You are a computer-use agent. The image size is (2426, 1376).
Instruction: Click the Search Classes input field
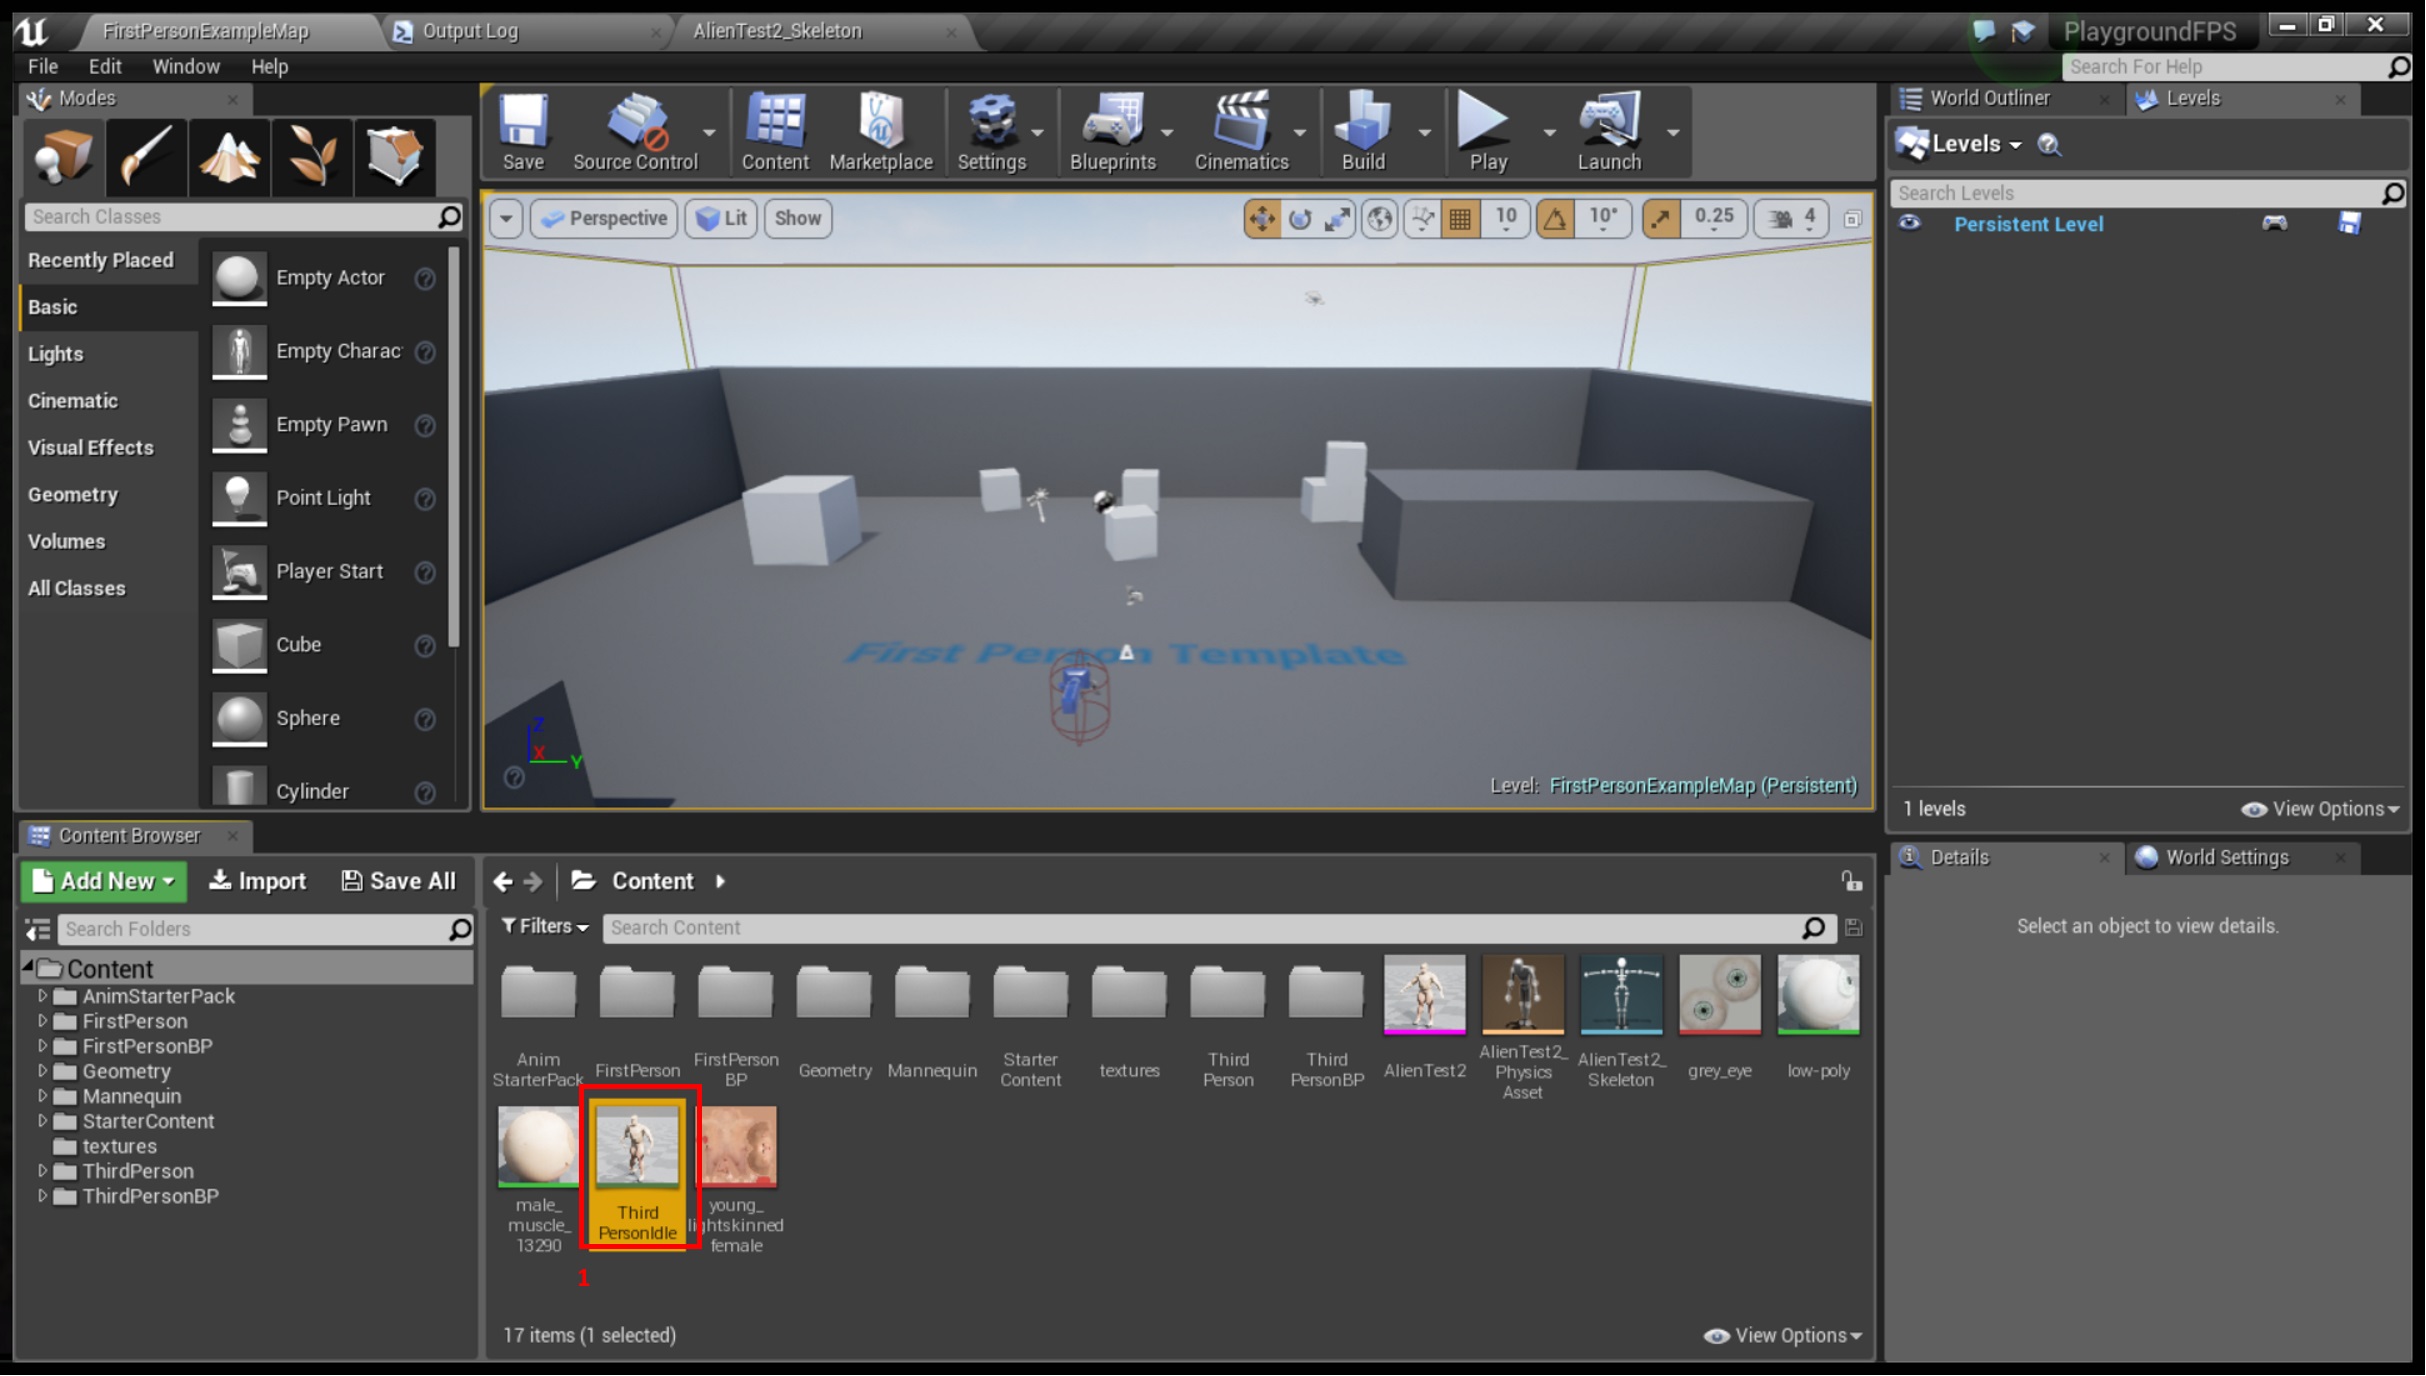coord(244,217)
